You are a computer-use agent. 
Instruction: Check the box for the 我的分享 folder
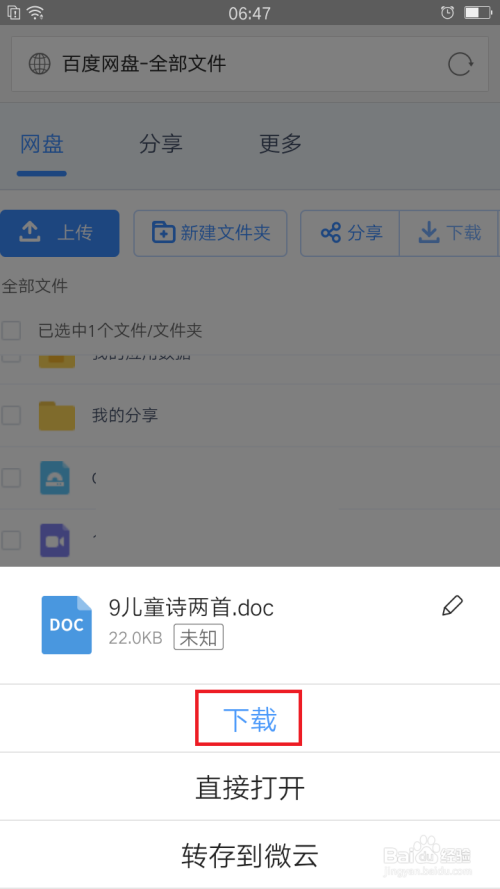[x=11, y=416]
